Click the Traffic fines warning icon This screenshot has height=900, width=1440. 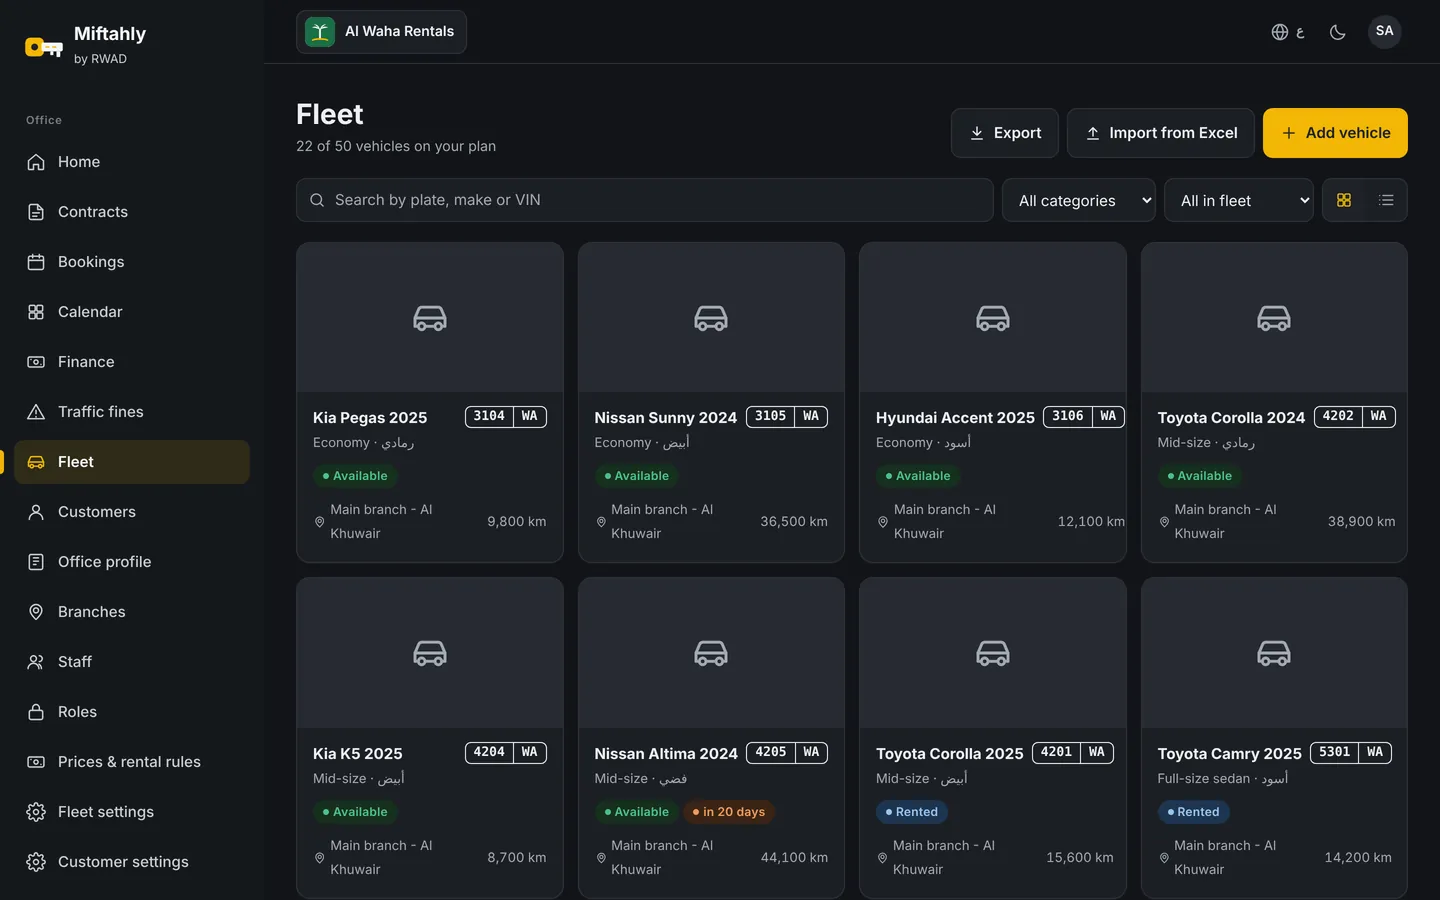pyautogui.click(x=36, y=412)
